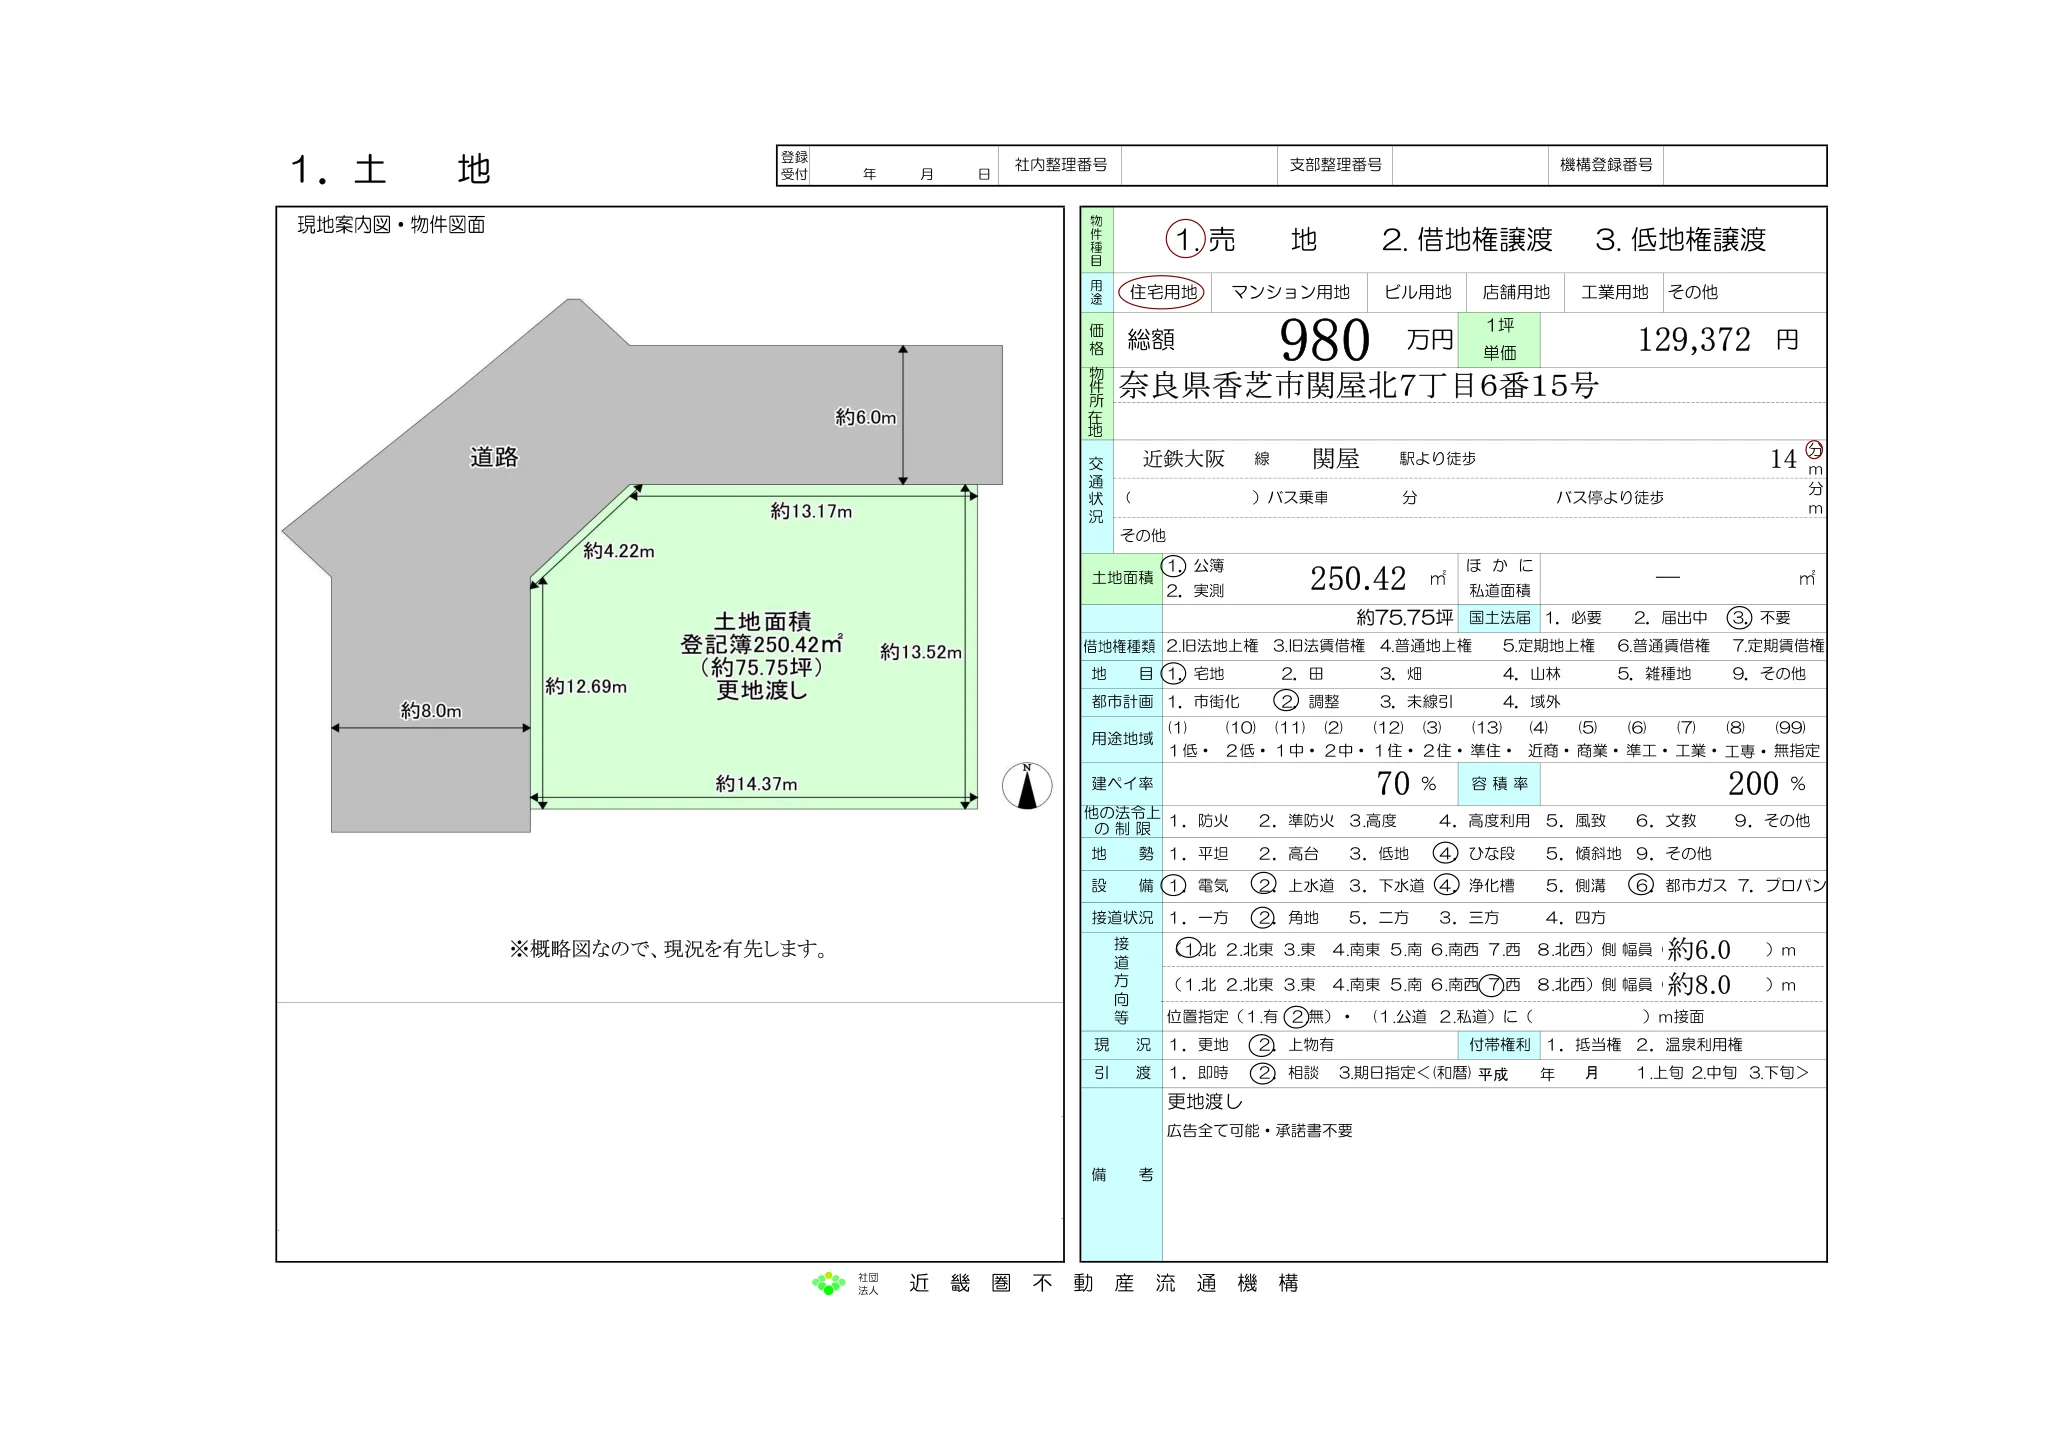Viewport: 2056px width, 1454px height.
Task: Click 防火 option in 他の法令上の制限
Action: [1199, 821]
